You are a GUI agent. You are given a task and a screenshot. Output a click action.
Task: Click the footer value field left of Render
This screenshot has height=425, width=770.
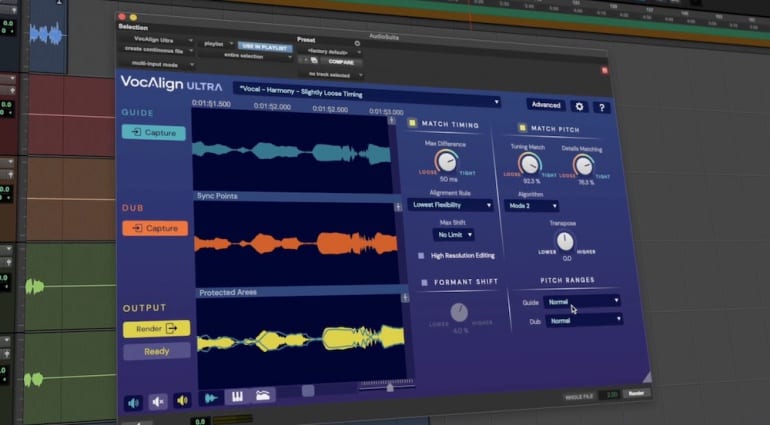click(610, 395)
